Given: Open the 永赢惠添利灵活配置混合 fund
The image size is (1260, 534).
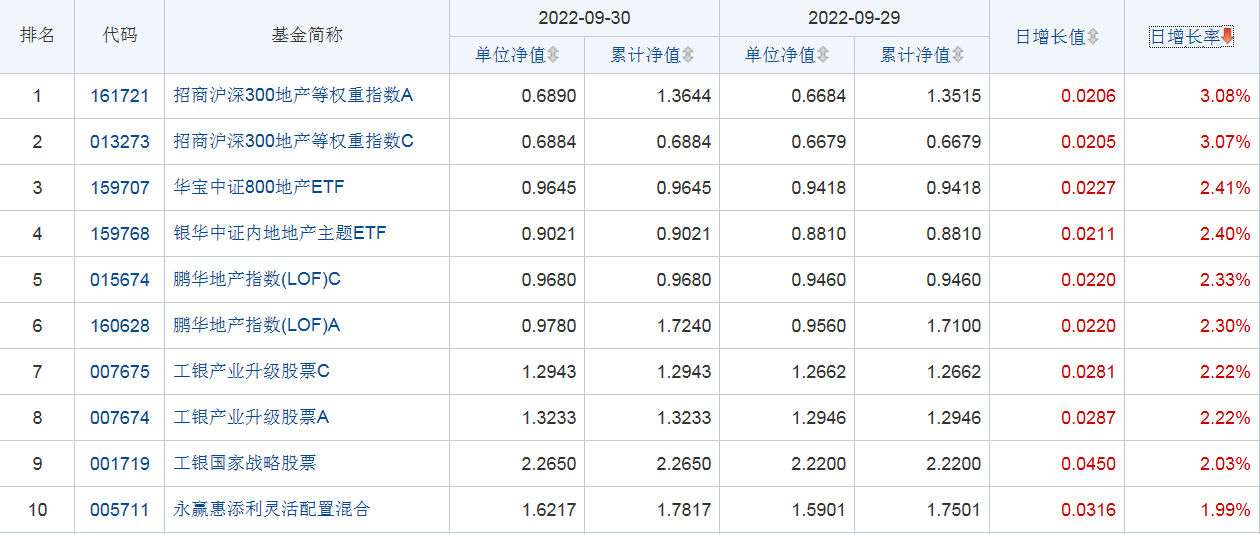Looking at the screenshot, I should click(272, 510).
